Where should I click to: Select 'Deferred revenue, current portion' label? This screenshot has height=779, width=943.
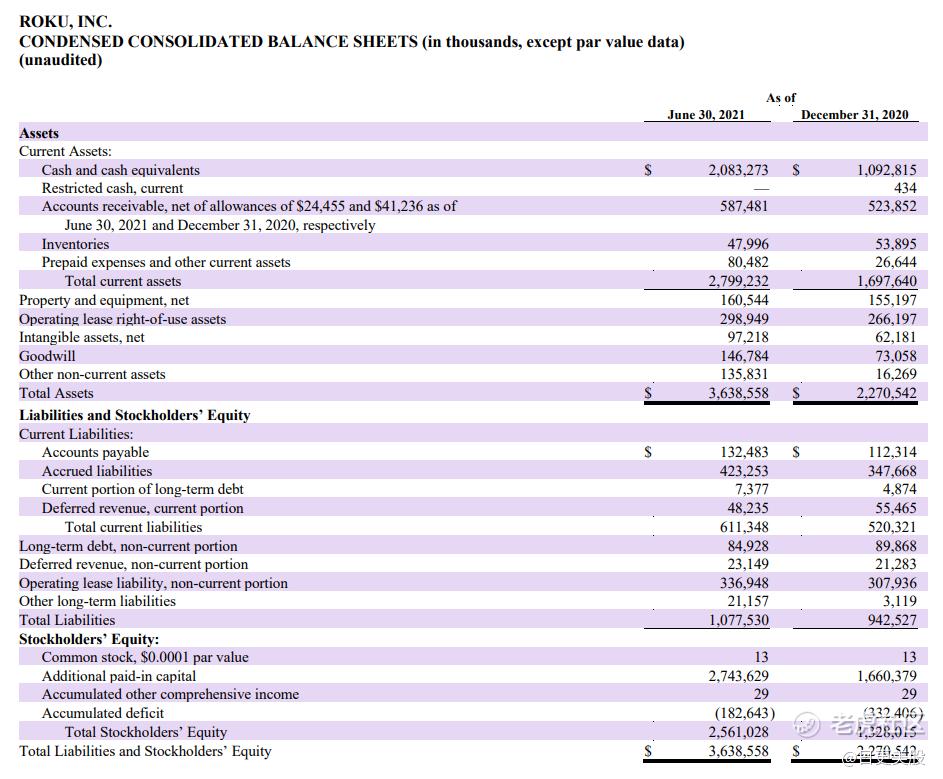(143, 508)
